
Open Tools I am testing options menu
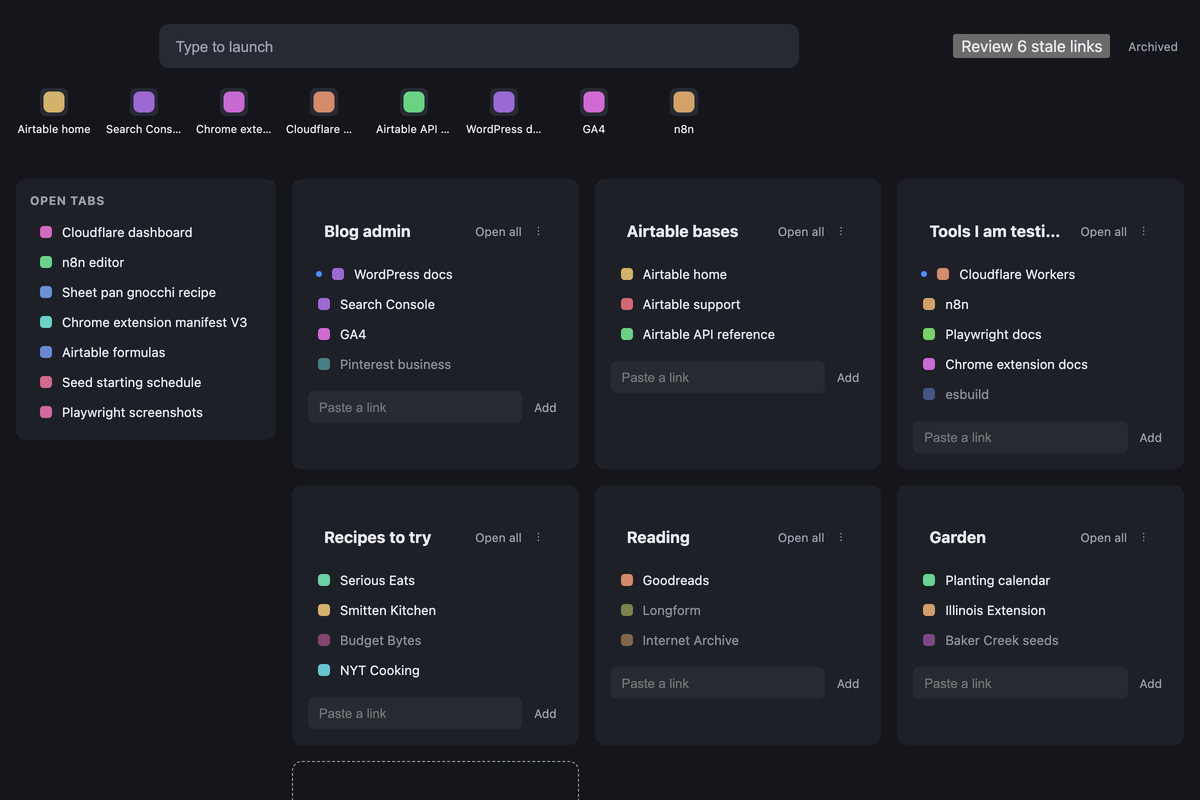(x=1144, y=232)
